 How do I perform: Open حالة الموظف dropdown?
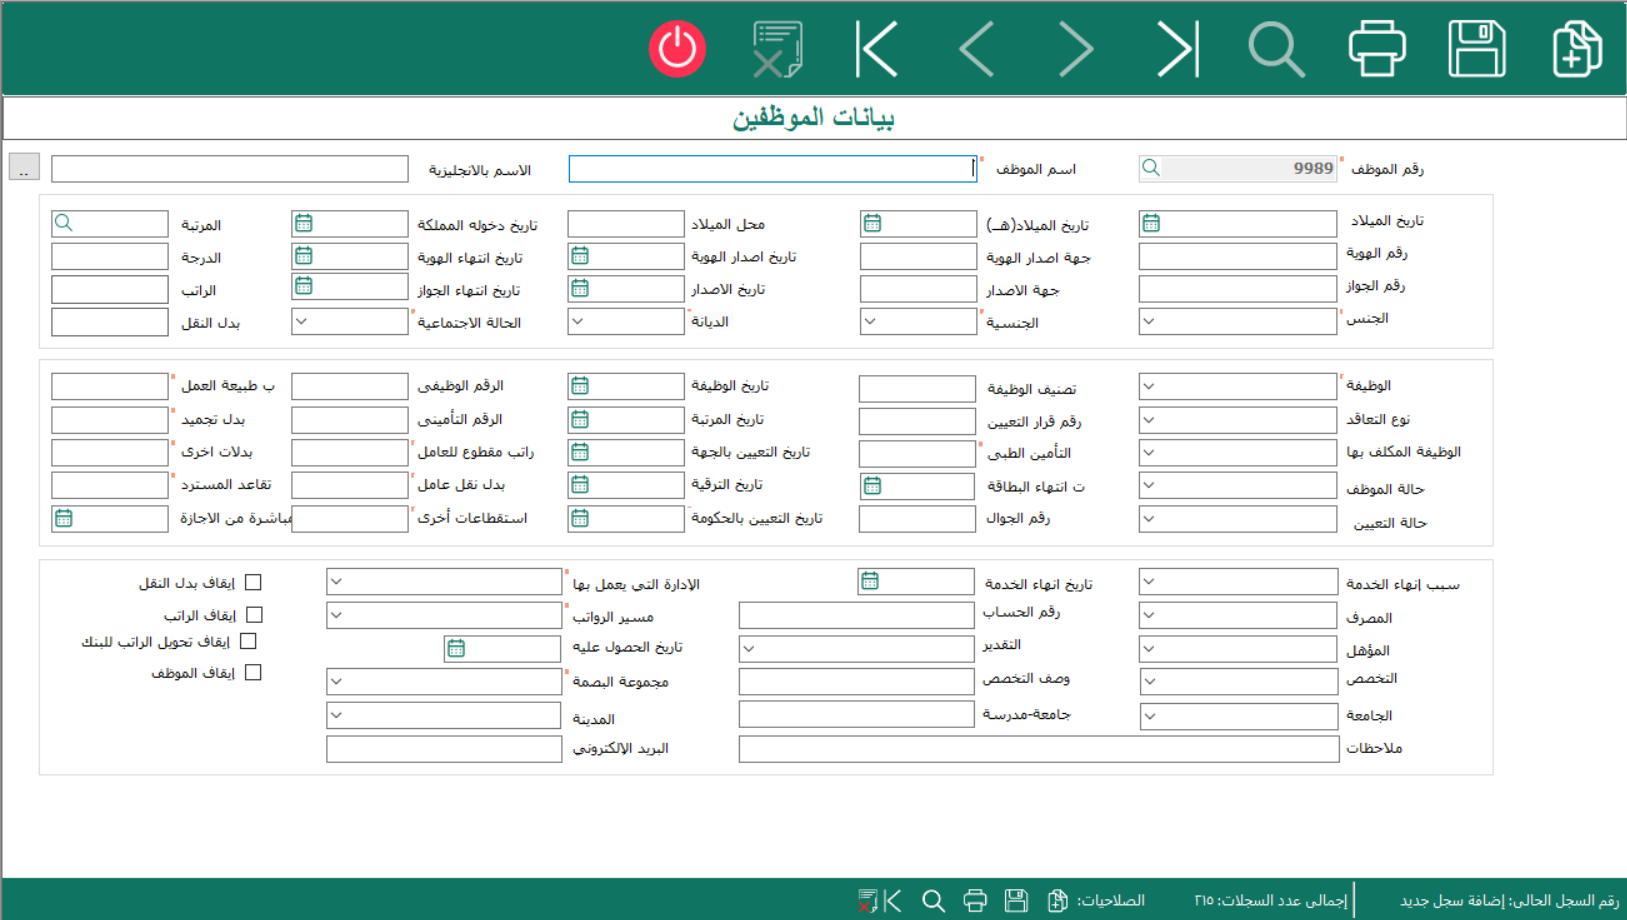[x=1149, y=485]
